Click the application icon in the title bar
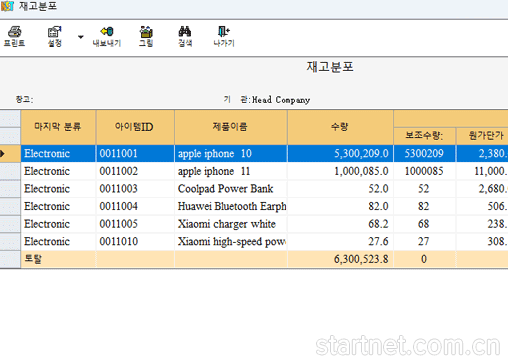The height and width of the screenshot is (361, 508). pyautogui.click(x=7, y=6)
